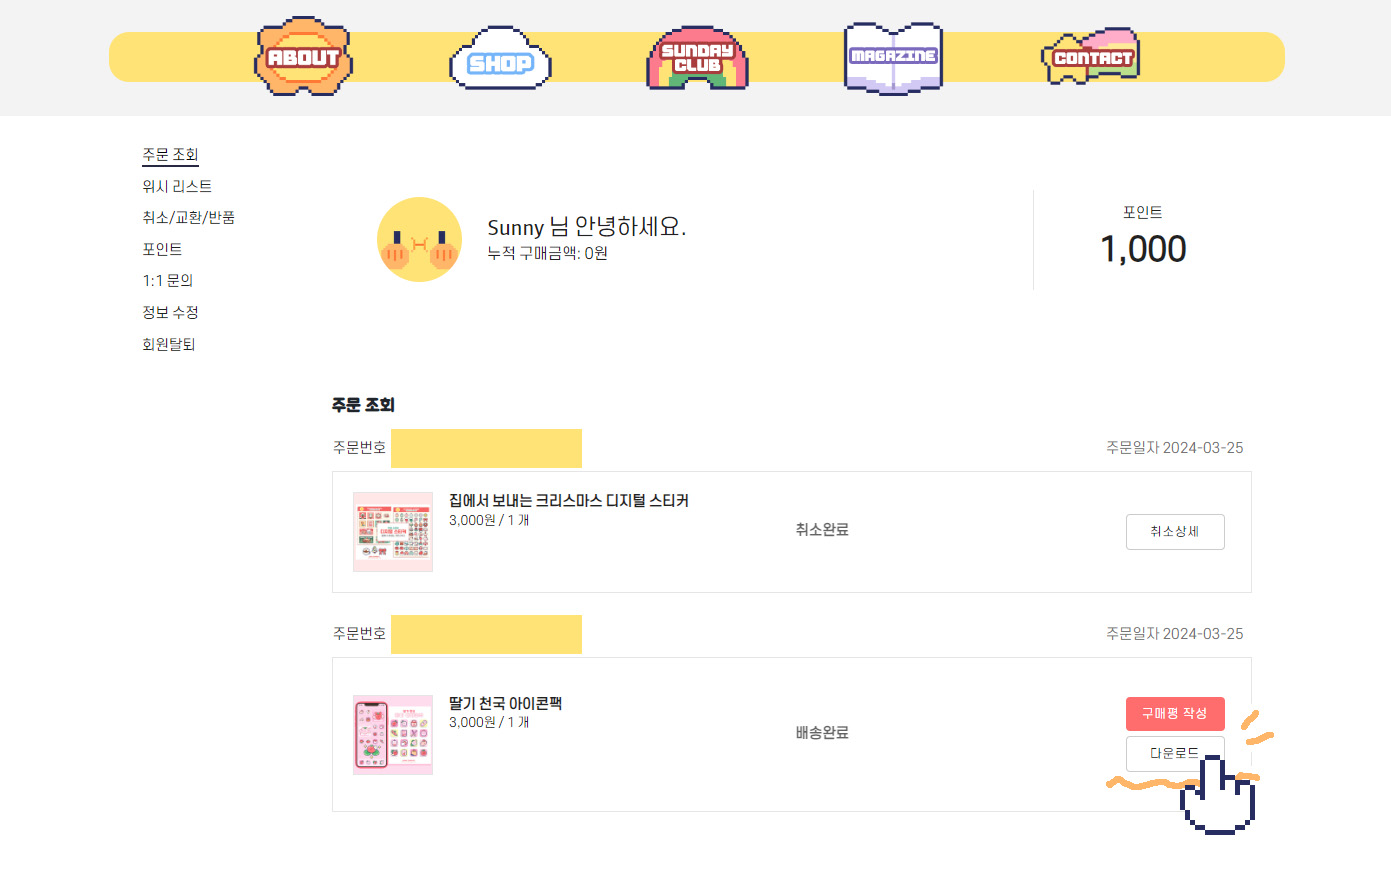Click the 취소상세 button
The height and width of the screenshot is (877, 1391).
[1174, 532]
